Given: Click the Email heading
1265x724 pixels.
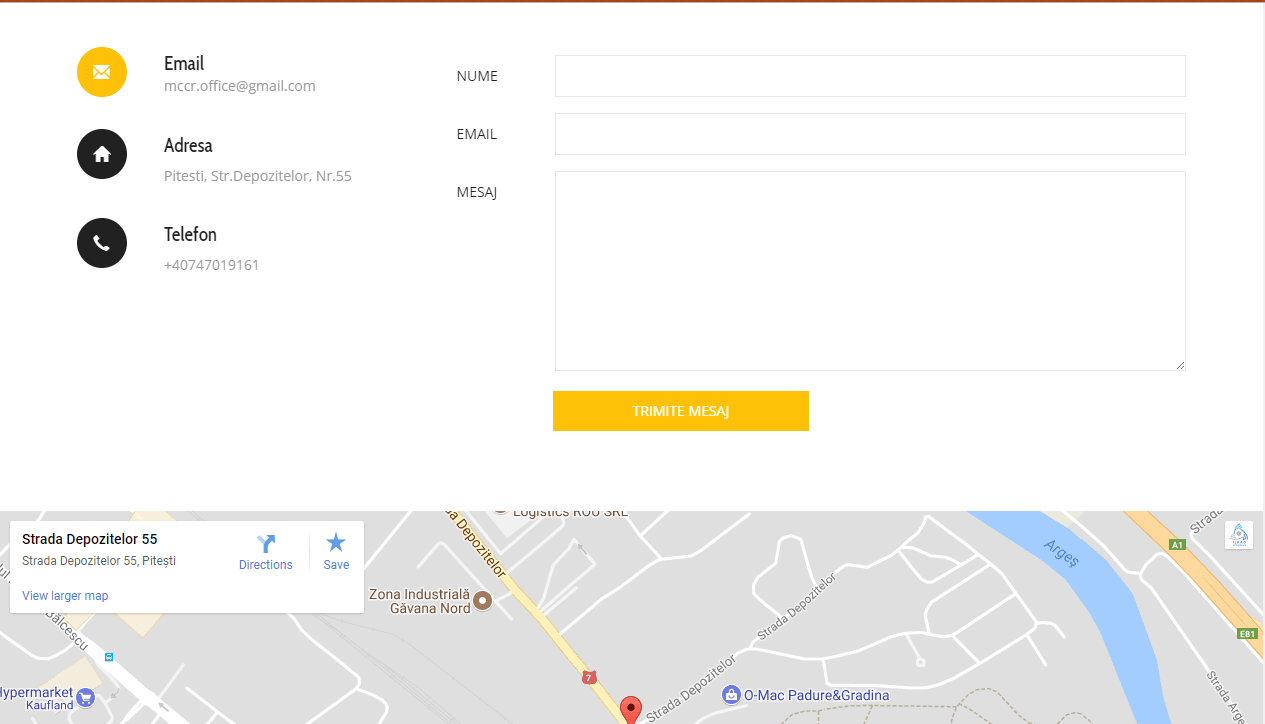Looking at the screenshot, I should pyautogui.click(x=184, y=64).
